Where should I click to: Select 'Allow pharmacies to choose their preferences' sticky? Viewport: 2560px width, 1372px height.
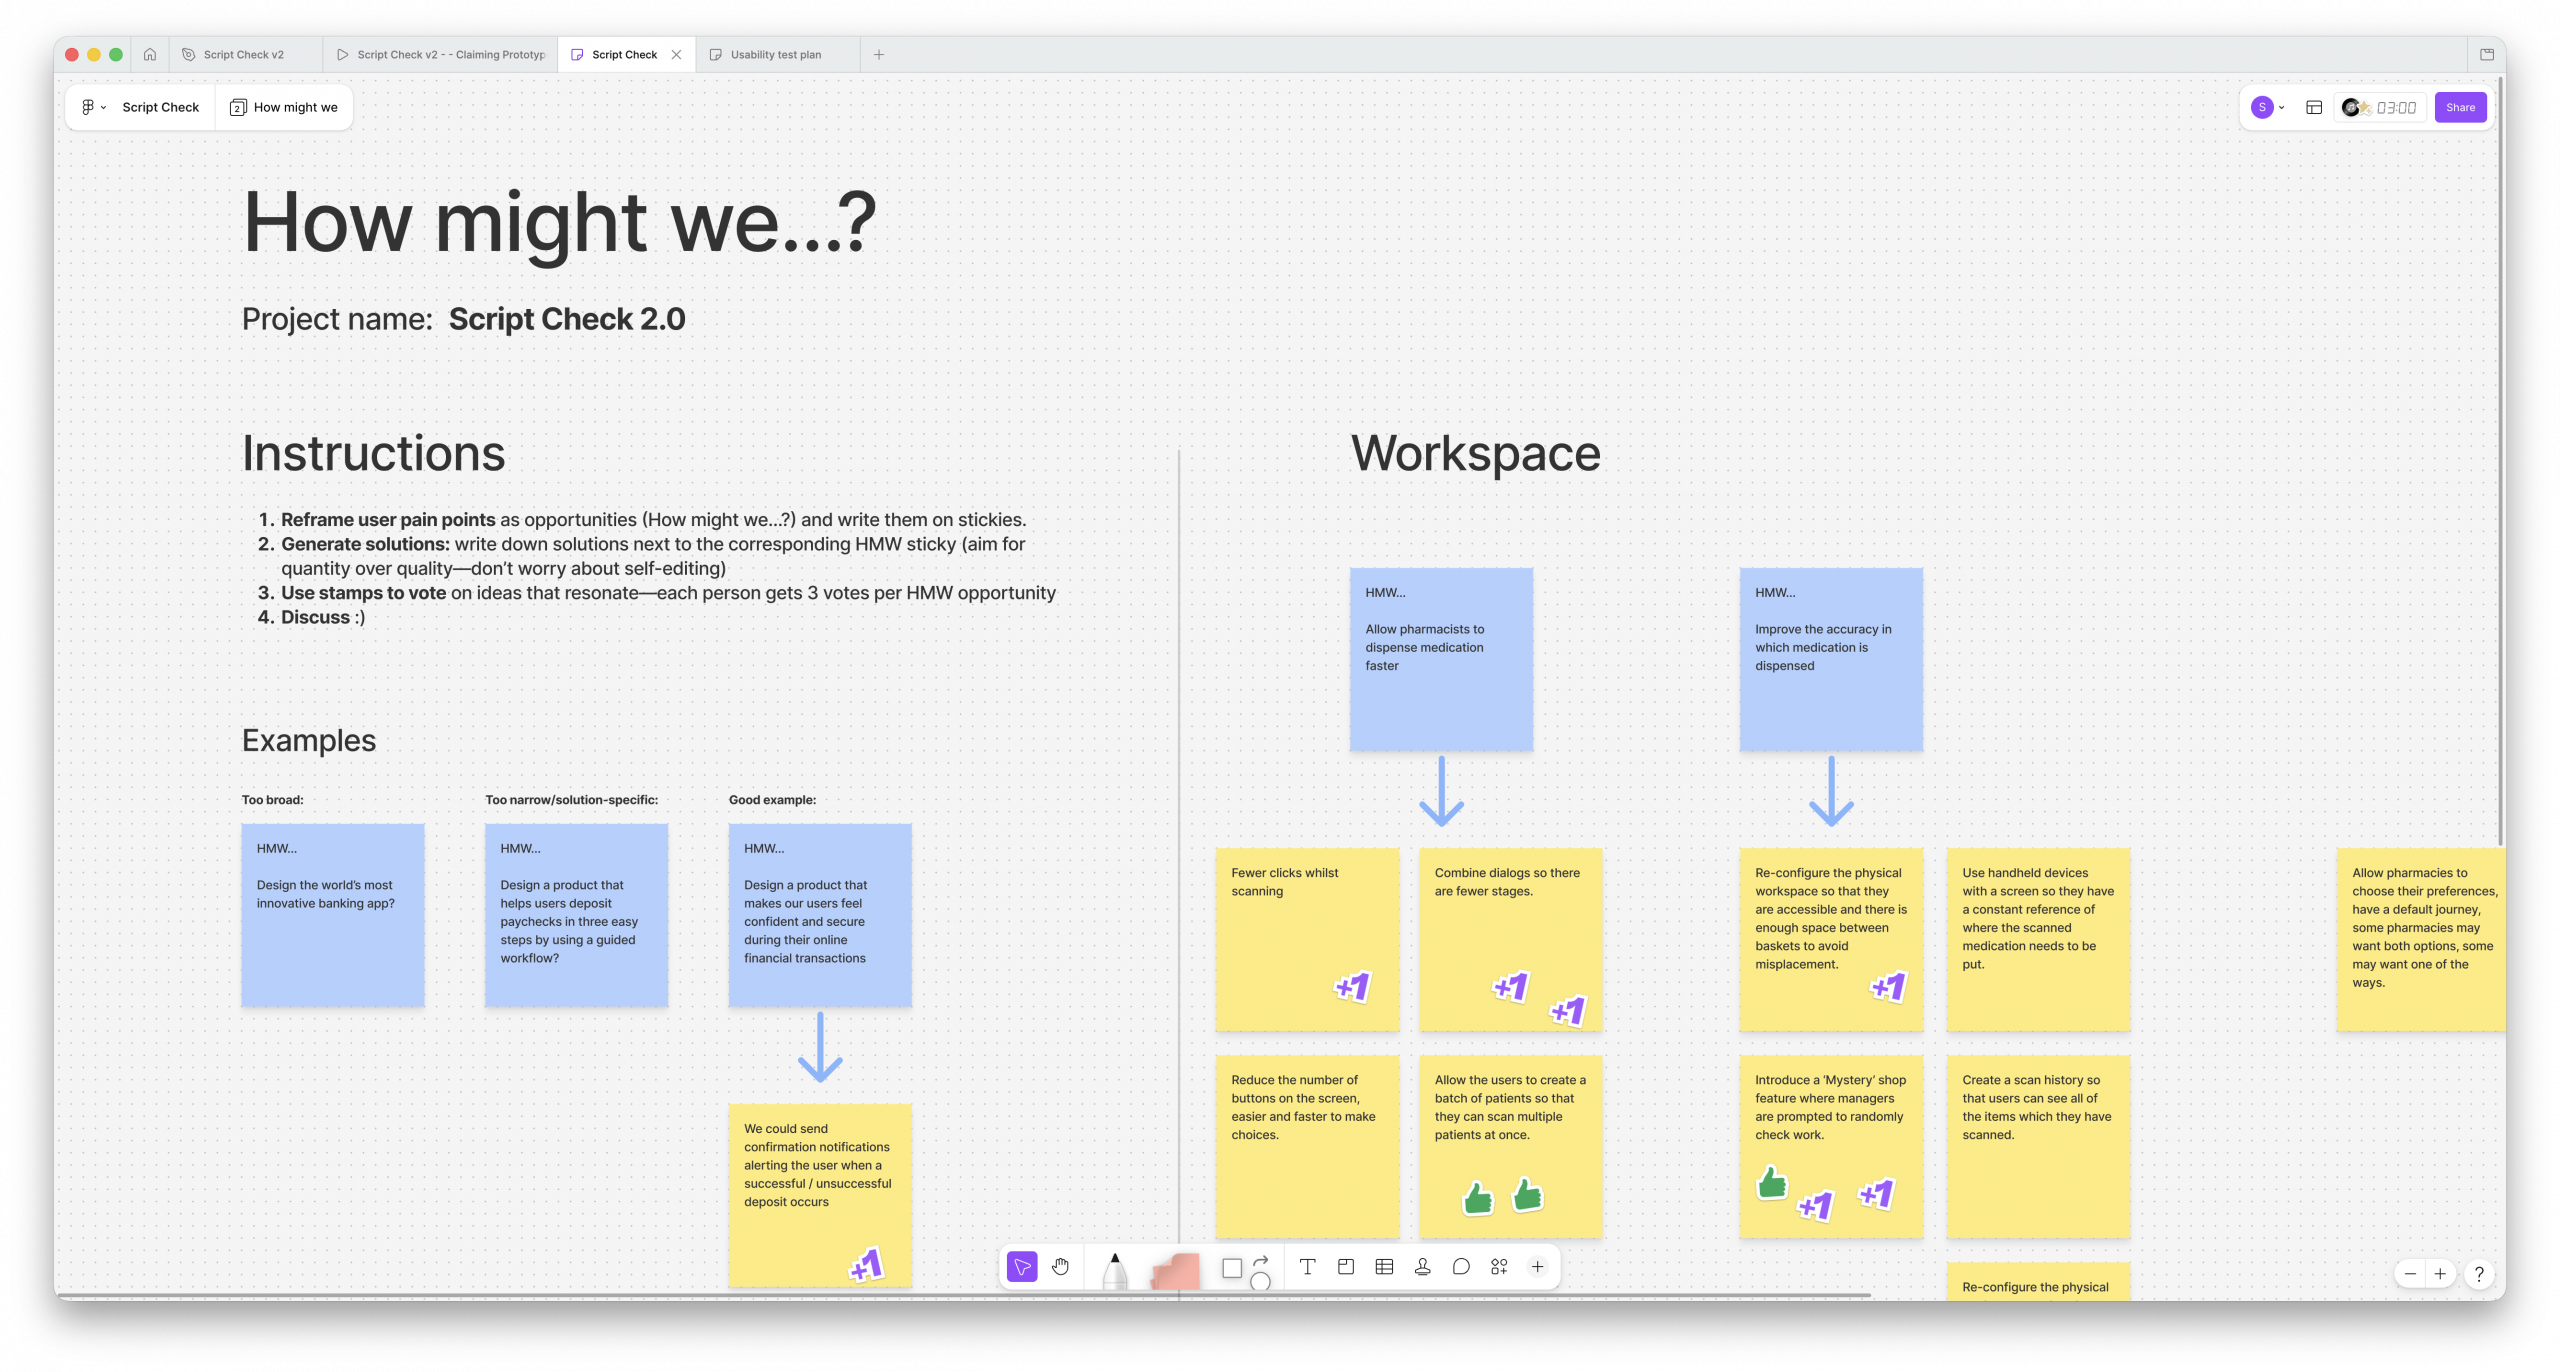(2421, 939)
